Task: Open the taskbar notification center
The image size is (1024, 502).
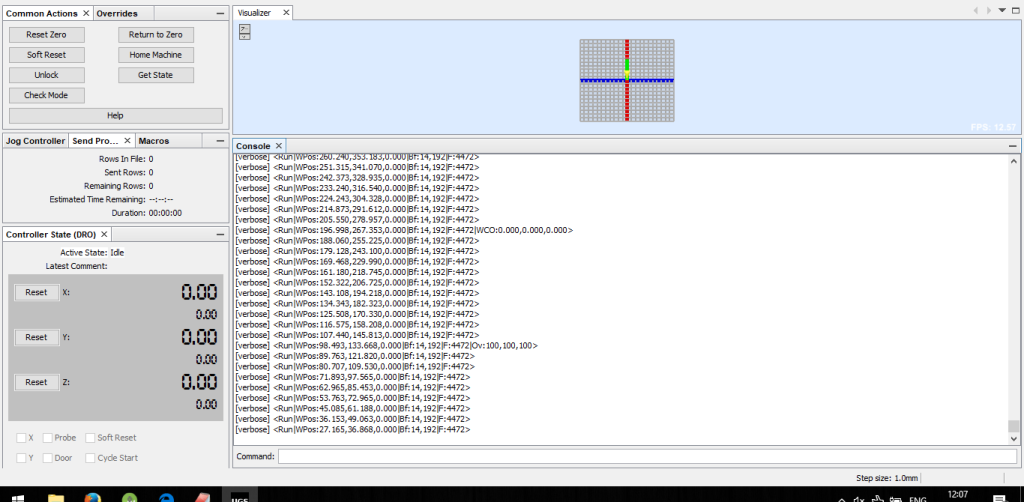Action: coord(1001,496)
